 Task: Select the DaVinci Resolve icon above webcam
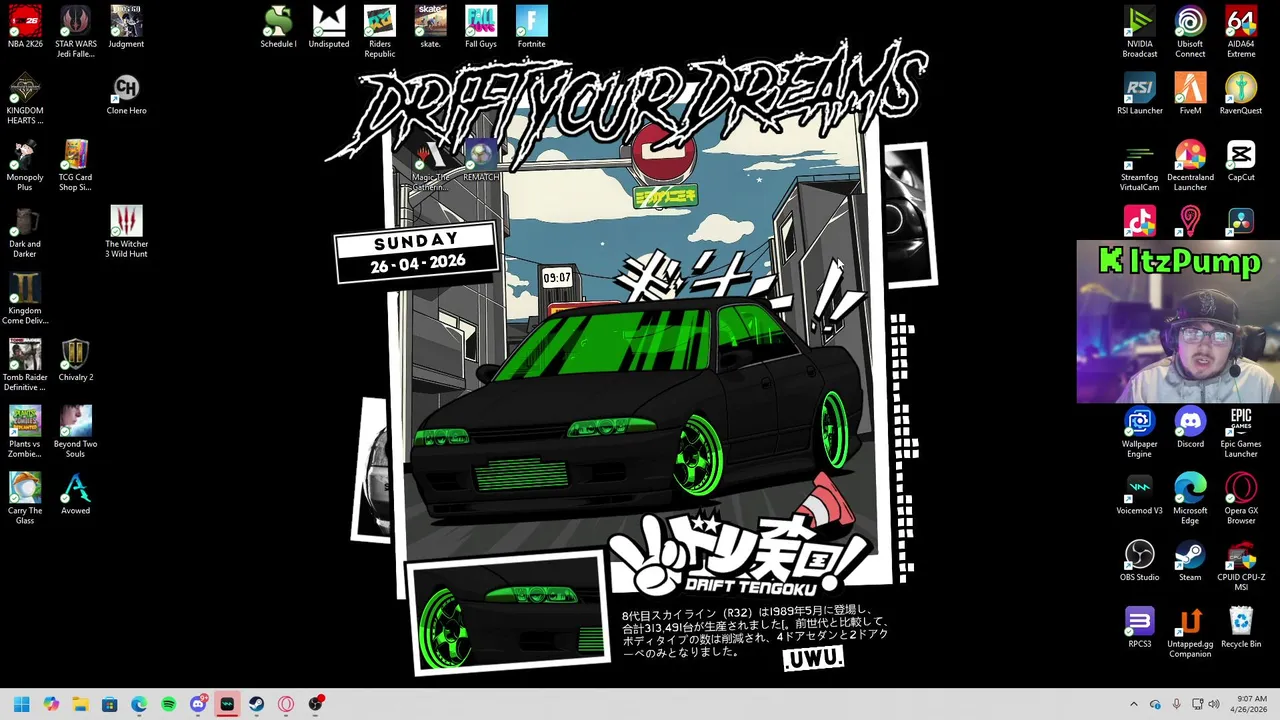[x=1241, y=221]
